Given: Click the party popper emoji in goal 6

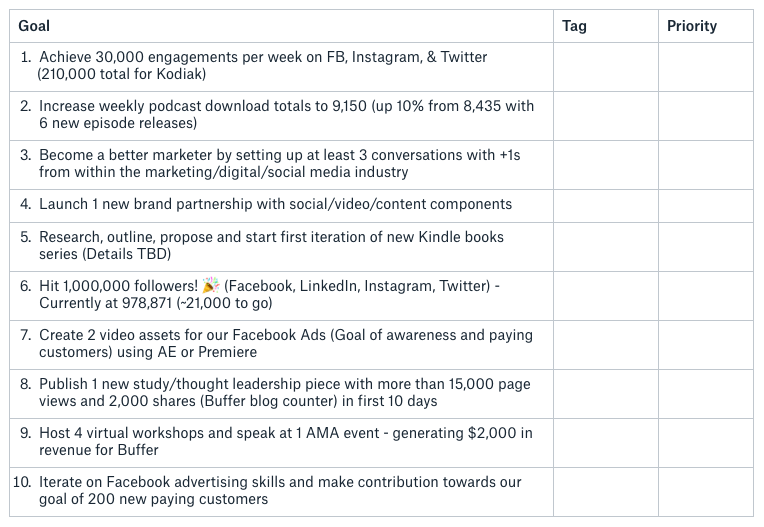Looking at the screenshot, I should click(210, 285).
